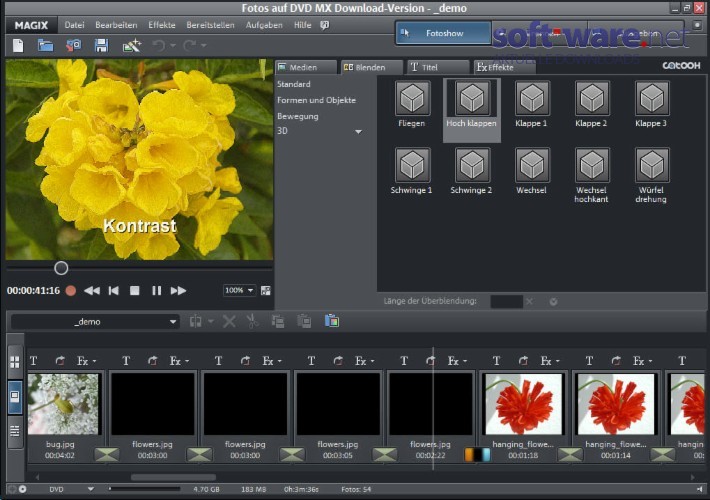Activate the Fotoshow mode button
Screen dimensions: 710x500
[x=443, y=33]
